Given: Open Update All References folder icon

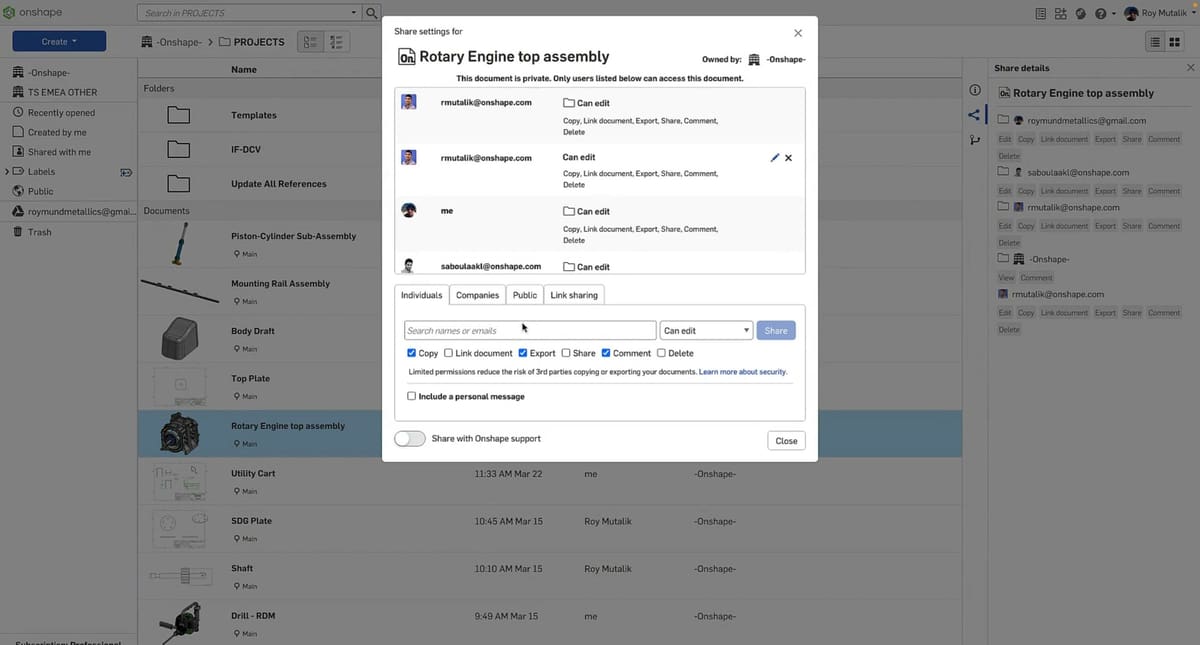Looking at the screenshot, I should coord(179,183).
